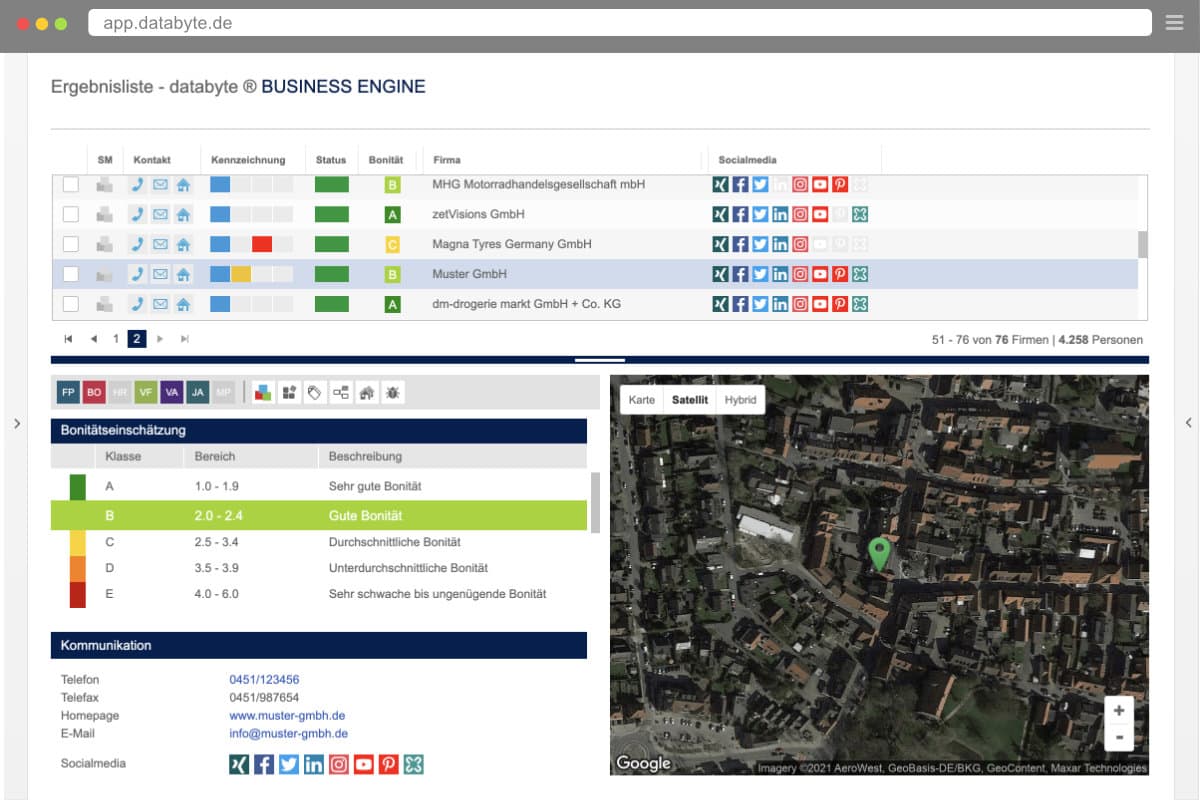The width and height of the screenshot is (1200, 800).
Task: Sort by Firma column header
Action: click(447, 160)
